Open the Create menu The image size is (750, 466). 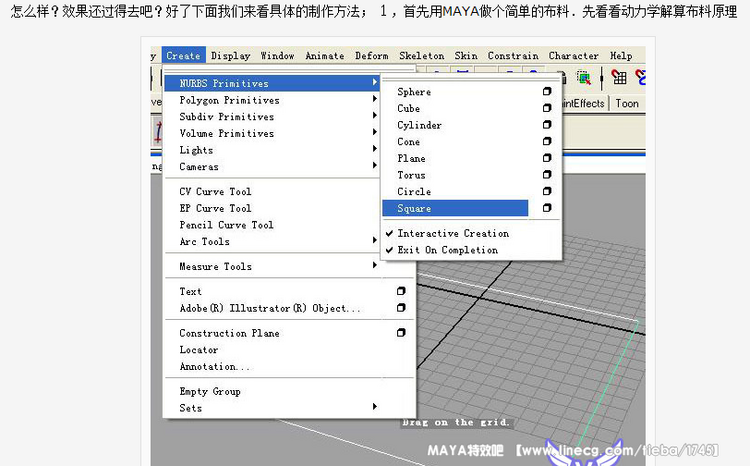pyautogui.click(x=183, y=55)
